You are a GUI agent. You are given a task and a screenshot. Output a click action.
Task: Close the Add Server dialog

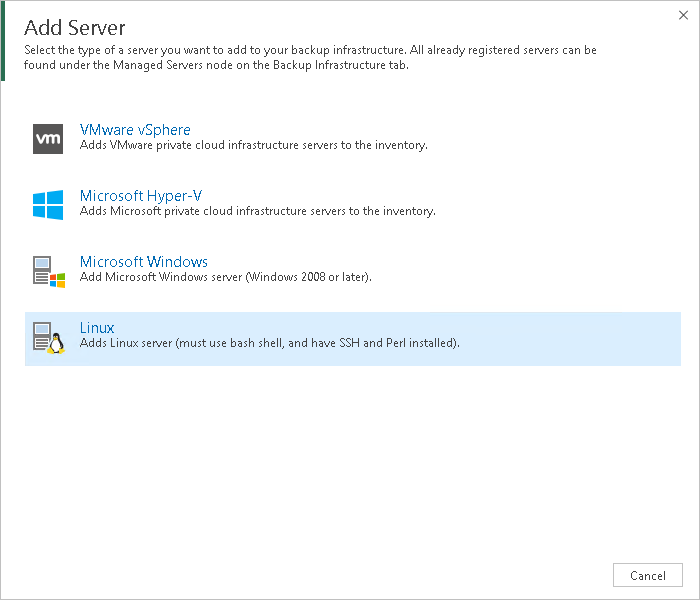coord(682,16)
